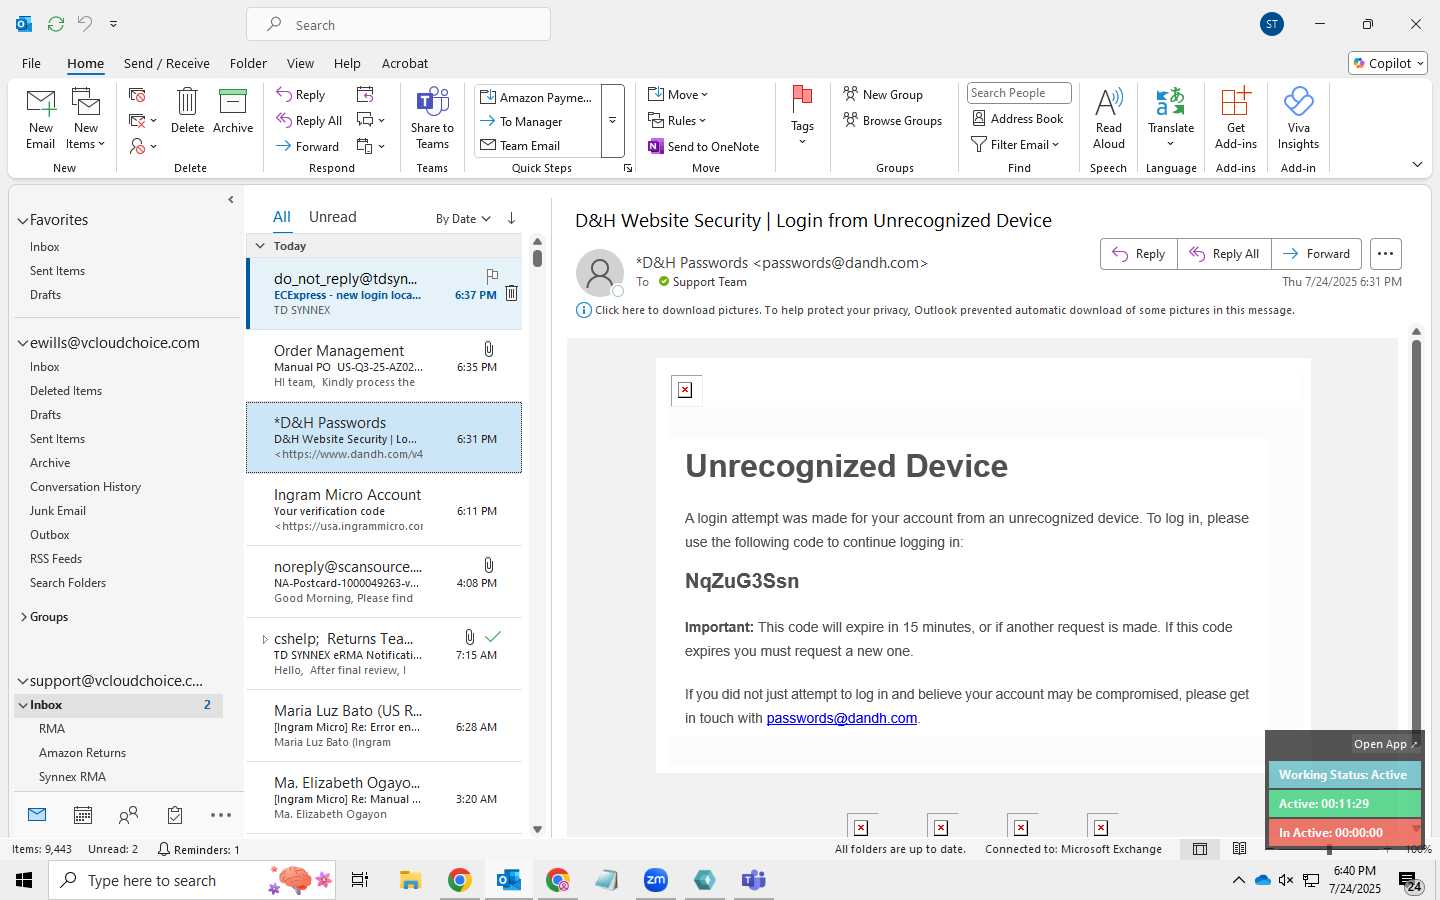Switch to the View tab
Screen dimensions: 1440x900
300,63
